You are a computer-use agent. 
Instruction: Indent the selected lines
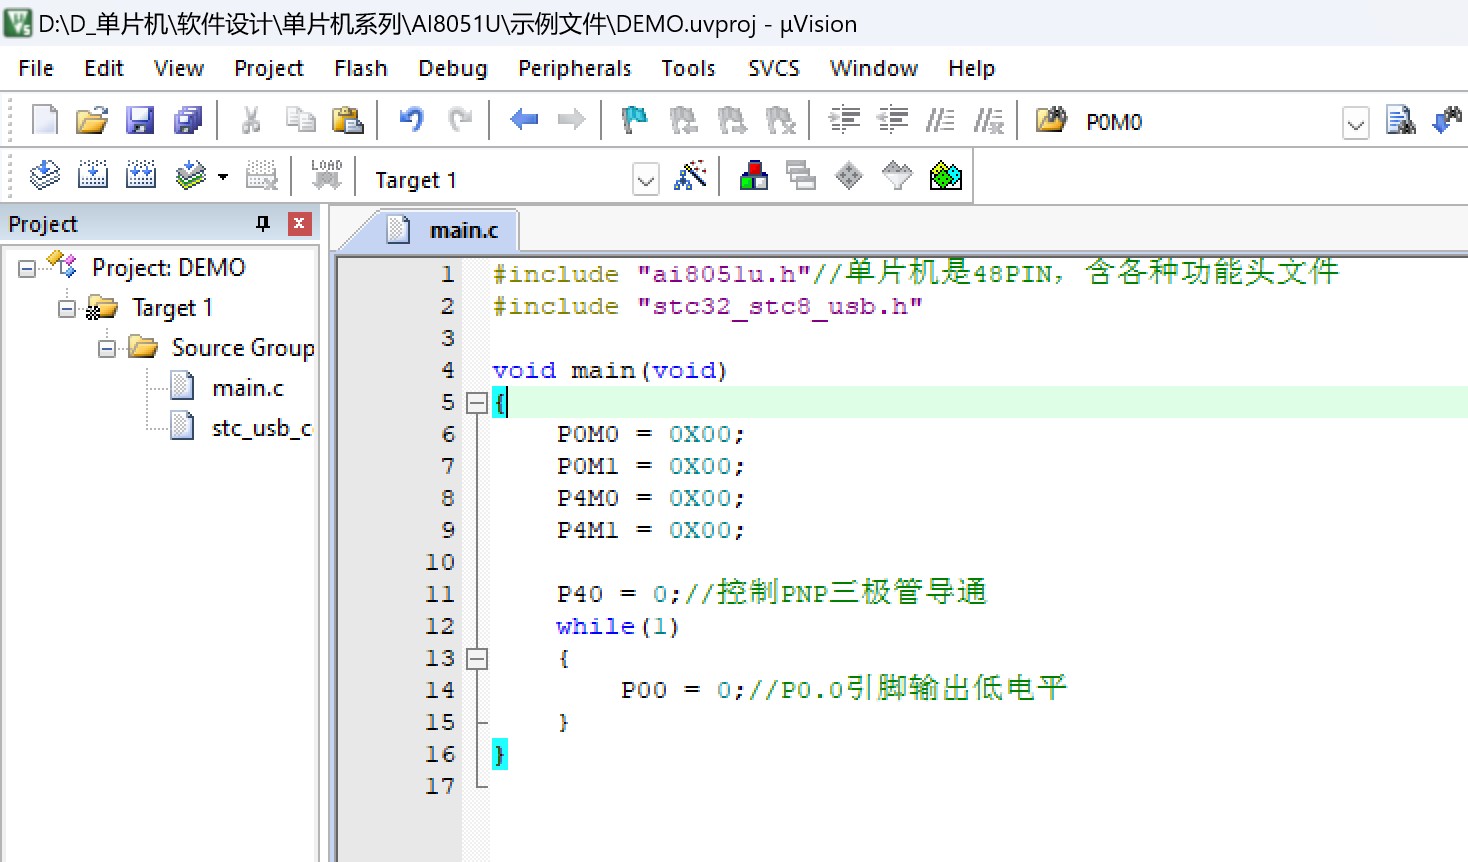[844, 121]
